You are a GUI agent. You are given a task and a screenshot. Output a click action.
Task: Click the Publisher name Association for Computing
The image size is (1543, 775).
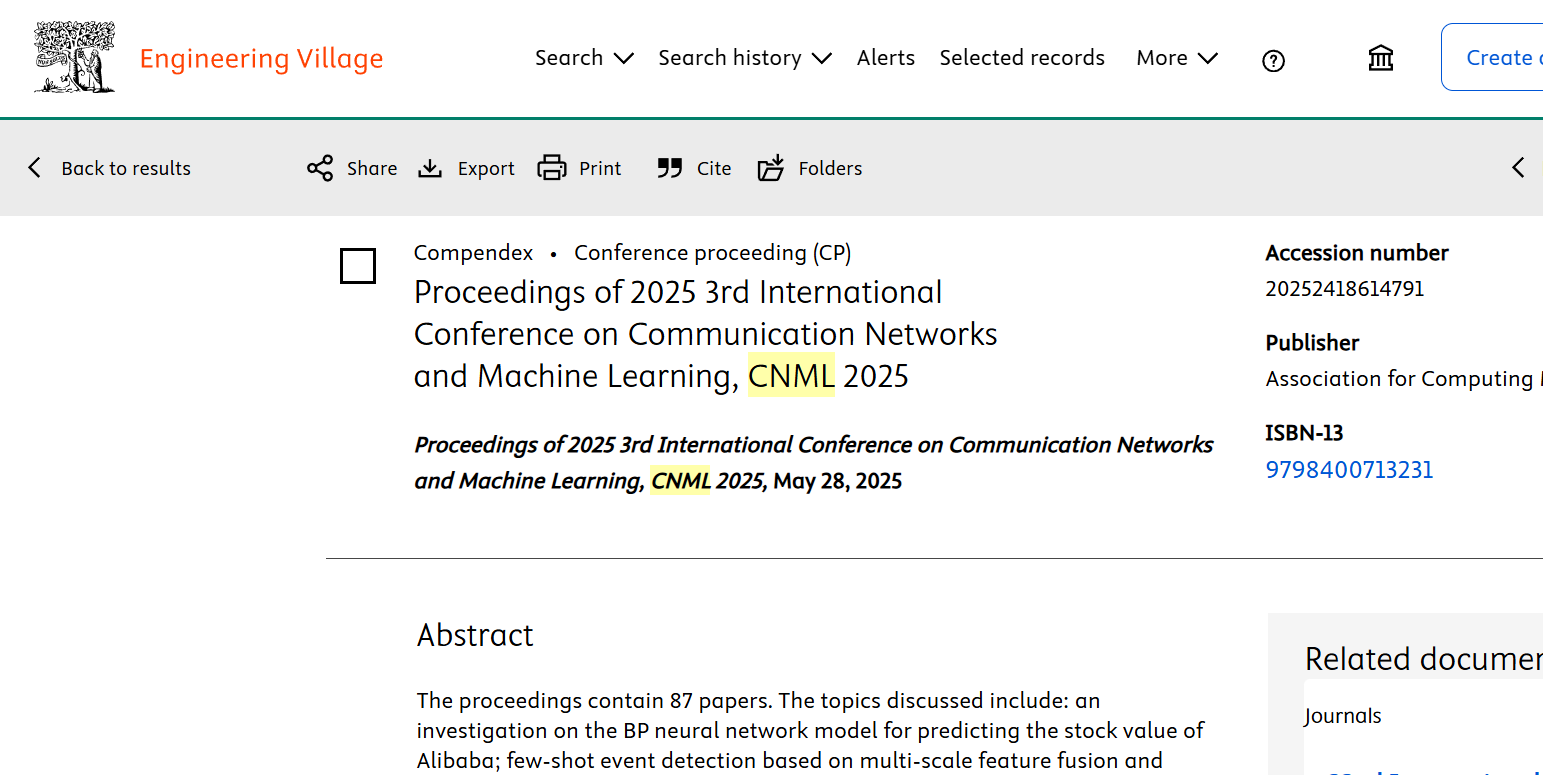click(x=1404, y=379)
